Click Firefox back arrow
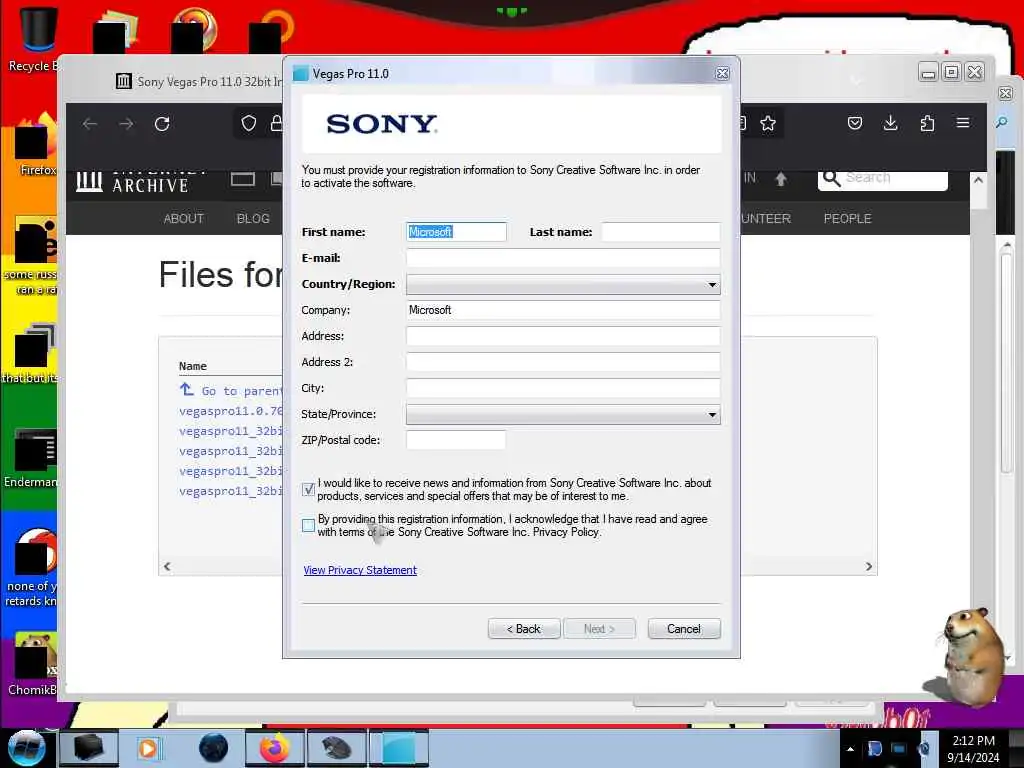 pos(90,123)
